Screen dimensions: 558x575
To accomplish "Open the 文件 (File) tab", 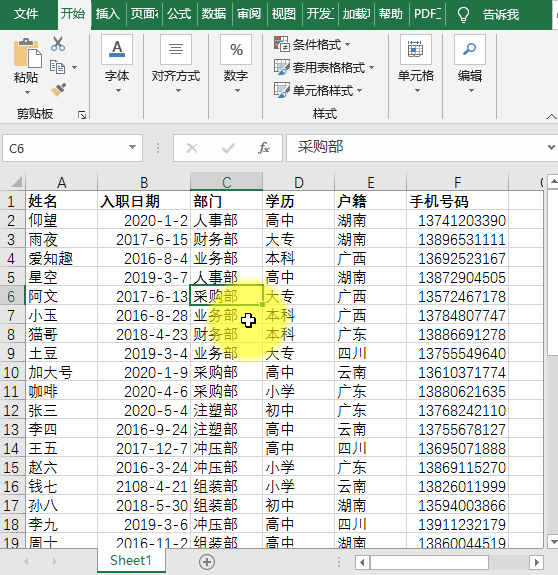I will (x=26, y=14).
